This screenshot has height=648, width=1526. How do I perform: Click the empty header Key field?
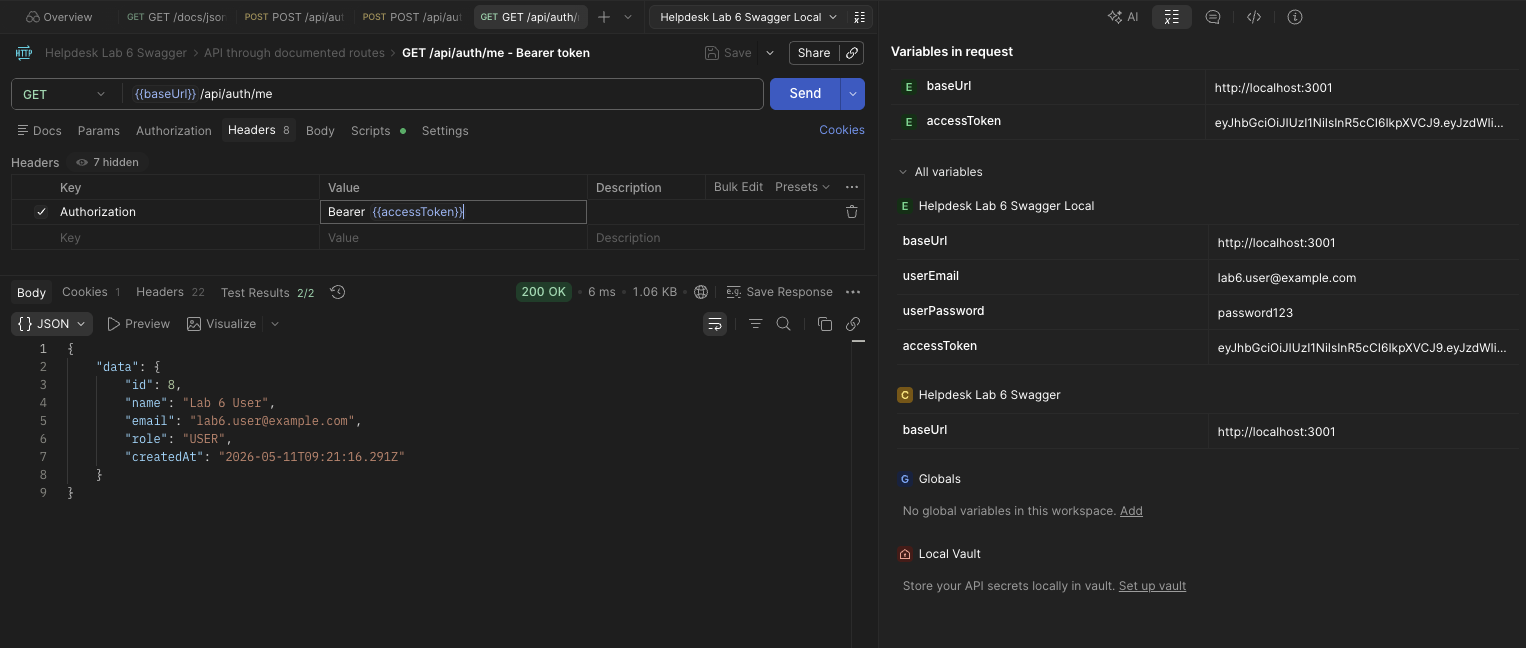(186, 238)
